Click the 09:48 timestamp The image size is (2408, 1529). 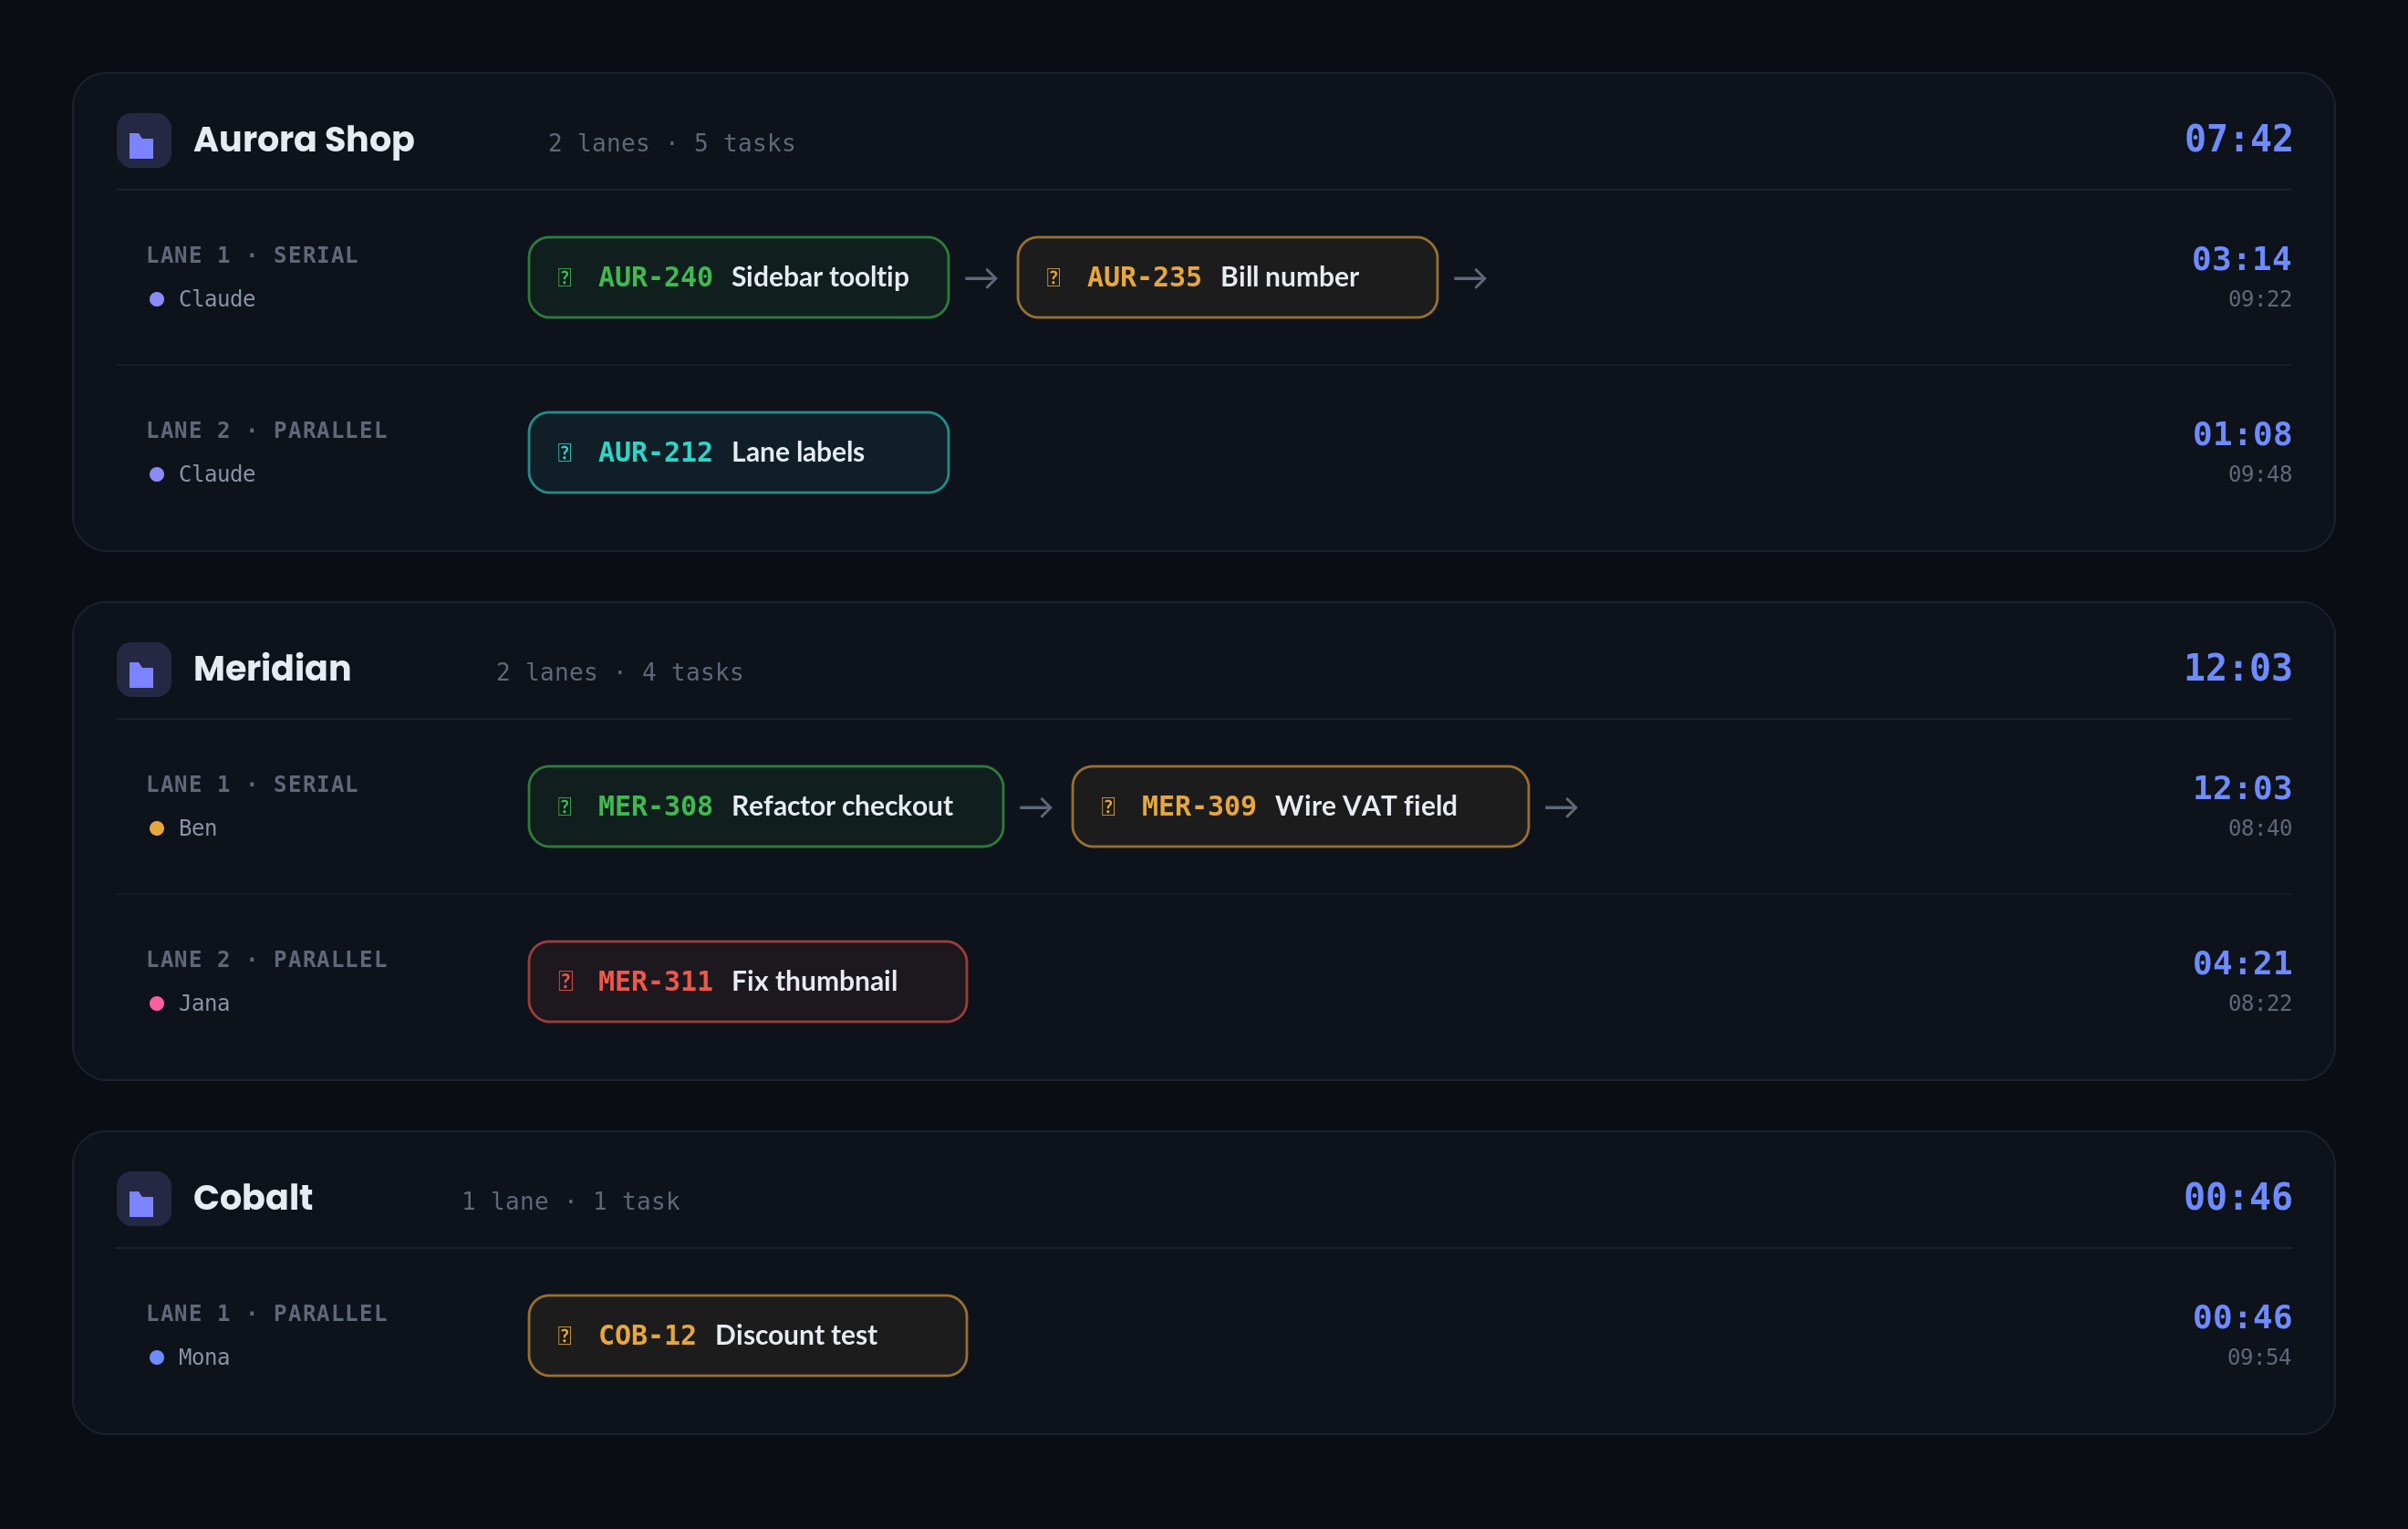click(x=2260, y=474)
